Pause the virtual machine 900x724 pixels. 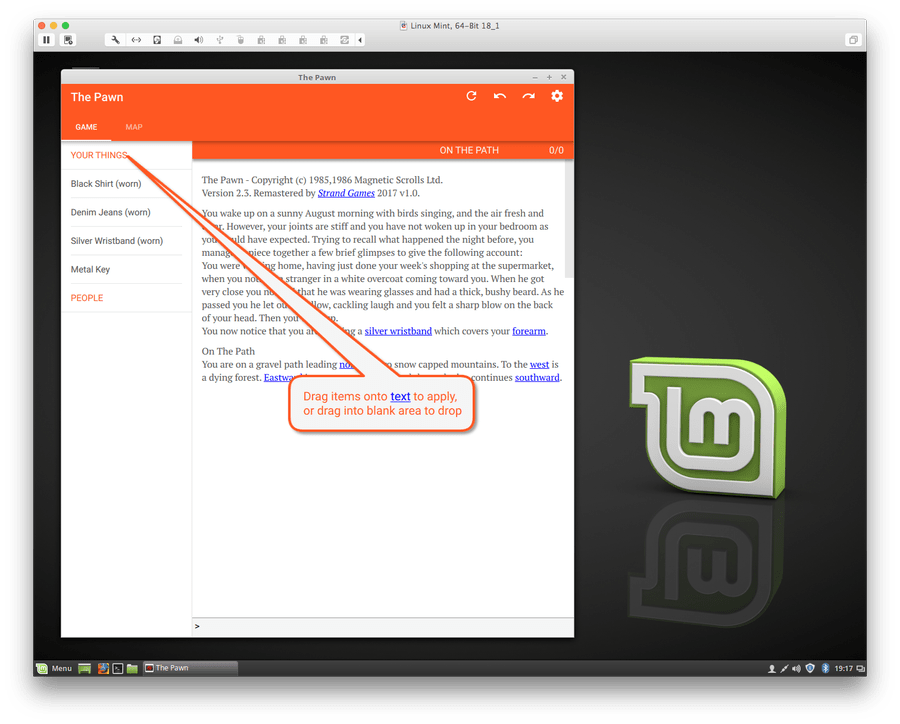tap(46, 40)
